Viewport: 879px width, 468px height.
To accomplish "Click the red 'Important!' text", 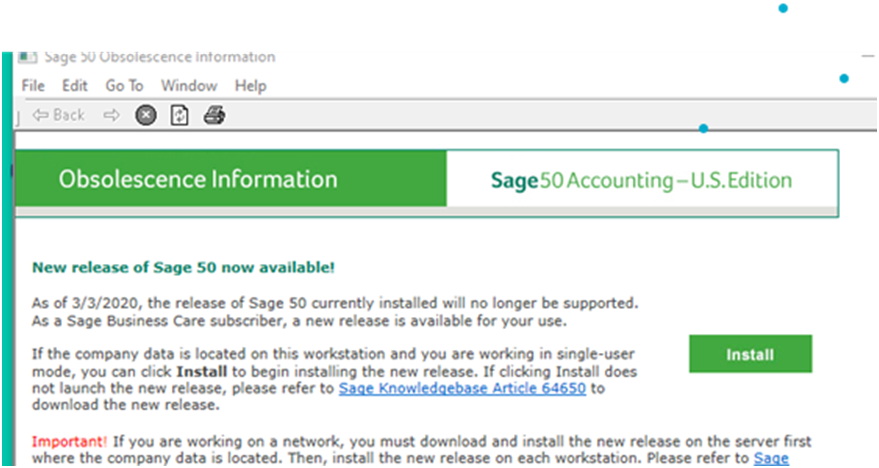I will (69, 441).
